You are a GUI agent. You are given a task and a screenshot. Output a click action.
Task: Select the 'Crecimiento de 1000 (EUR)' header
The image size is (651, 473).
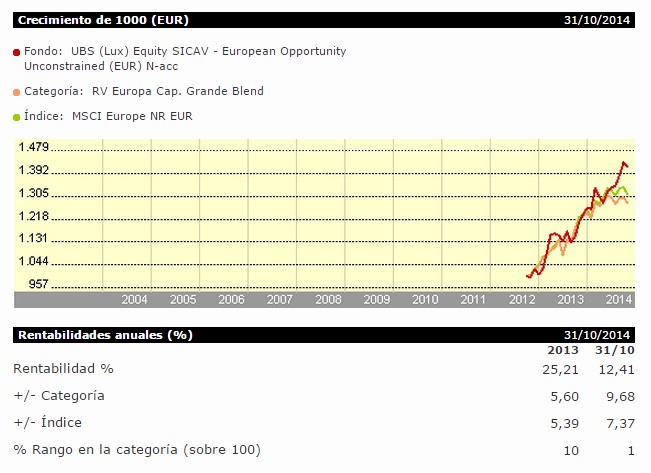103,20
